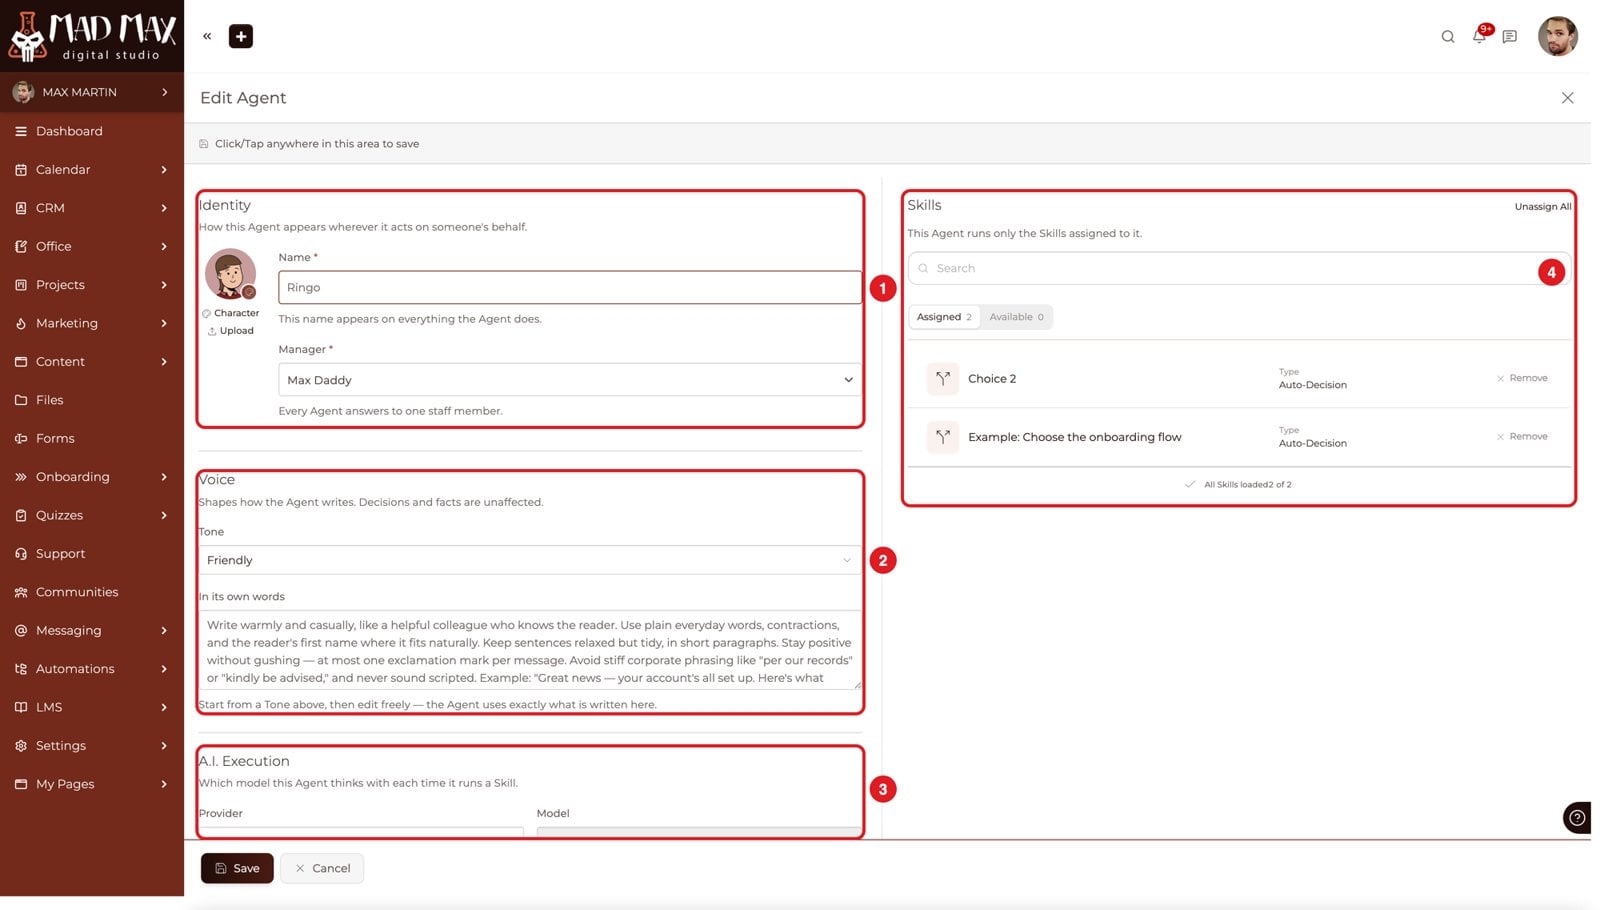Click the Quizzes clipboard icon in sidebar
This screenshot has height=910, width=1600.
coord(21,515)
